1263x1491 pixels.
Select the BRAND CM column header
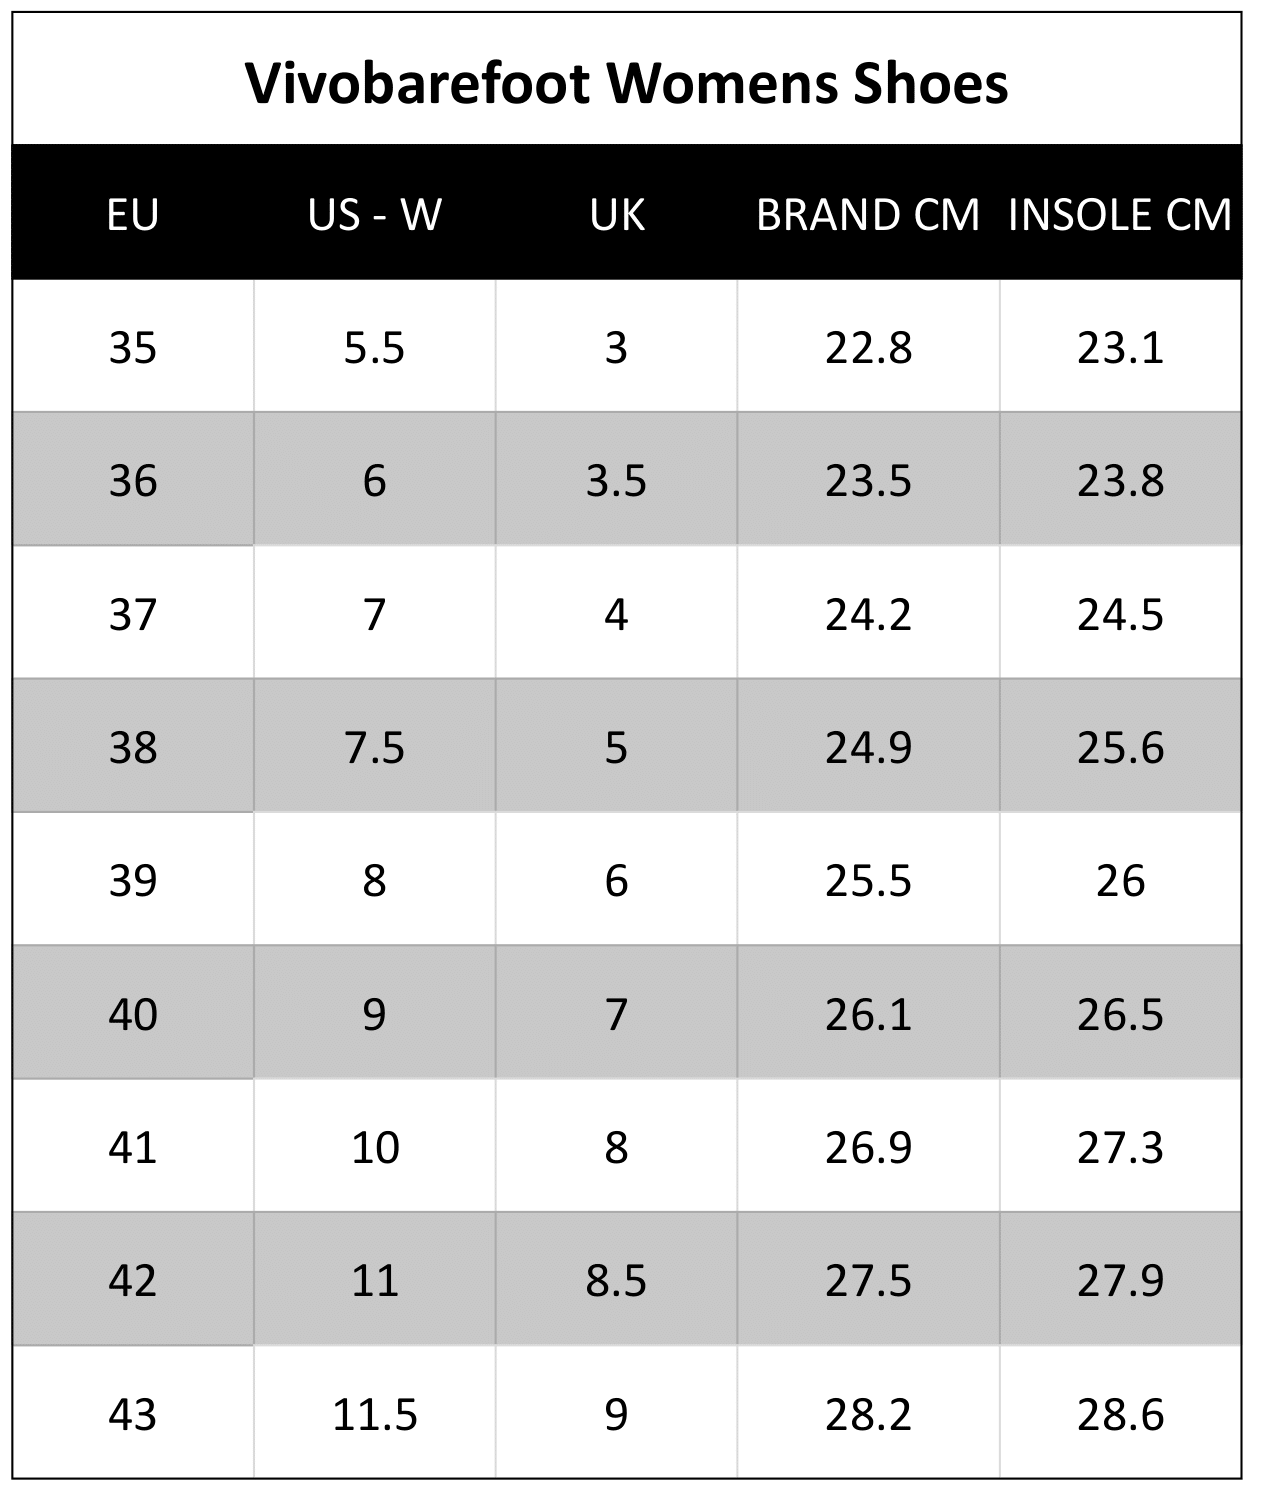[x=868, y=214]
